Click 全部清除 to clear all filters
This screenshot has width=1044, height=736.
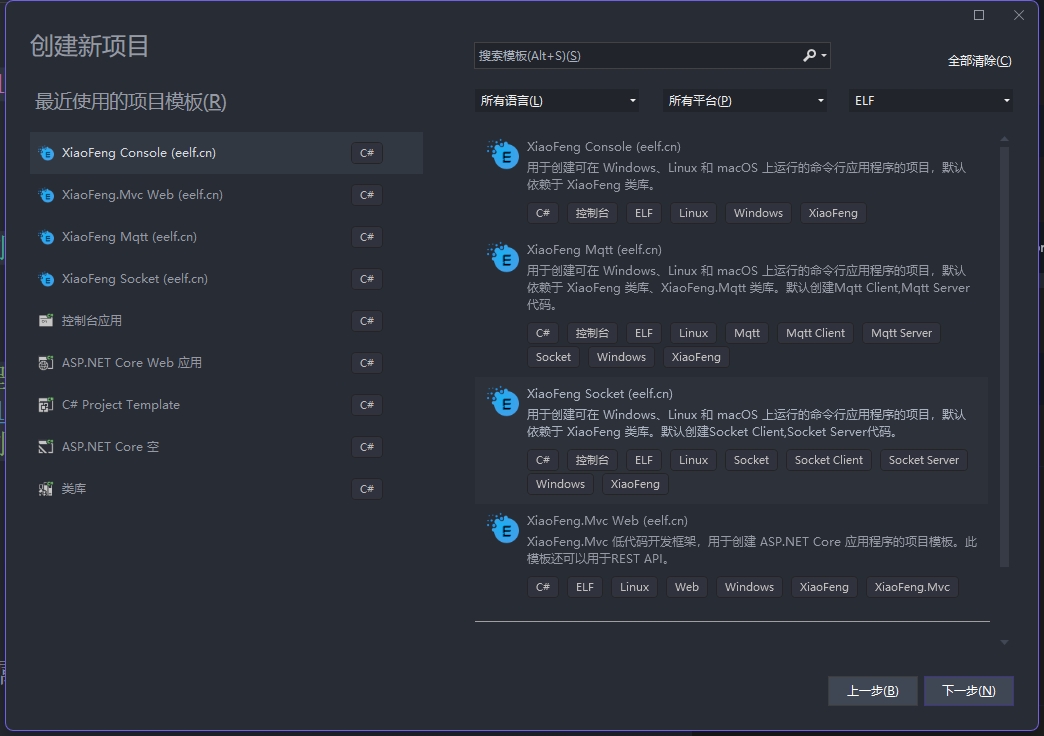[979, 61]
